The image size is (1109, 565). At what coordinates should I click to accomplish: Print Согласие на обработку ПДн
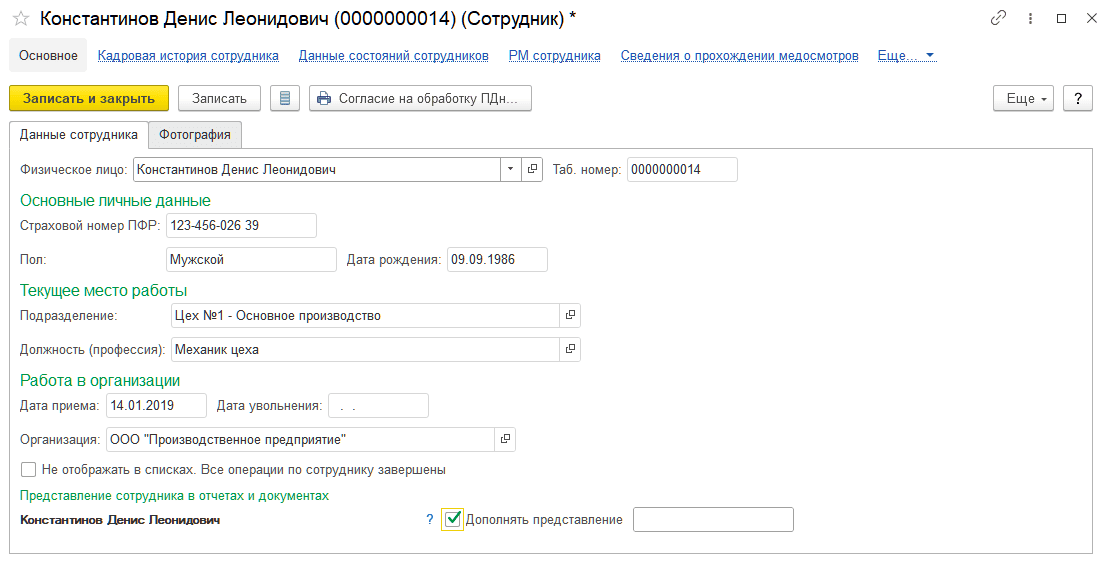pyautogui.click(x=420, y=98)
